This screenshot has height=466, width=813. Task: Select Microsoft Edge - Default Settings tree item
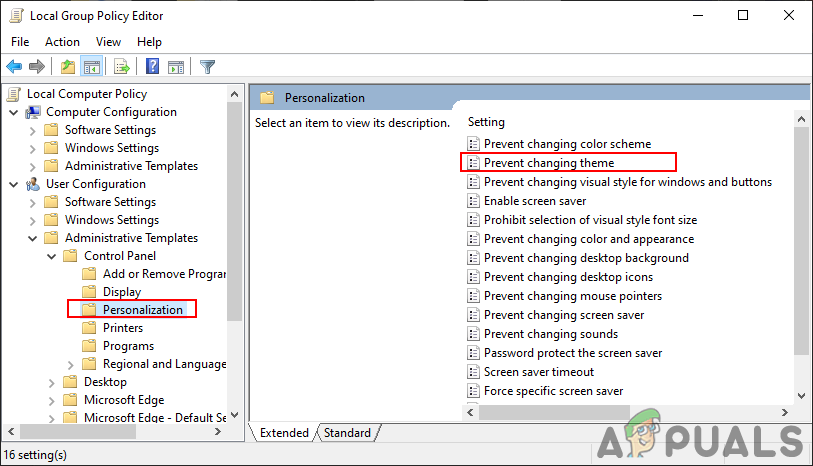(x=155, y=418)
